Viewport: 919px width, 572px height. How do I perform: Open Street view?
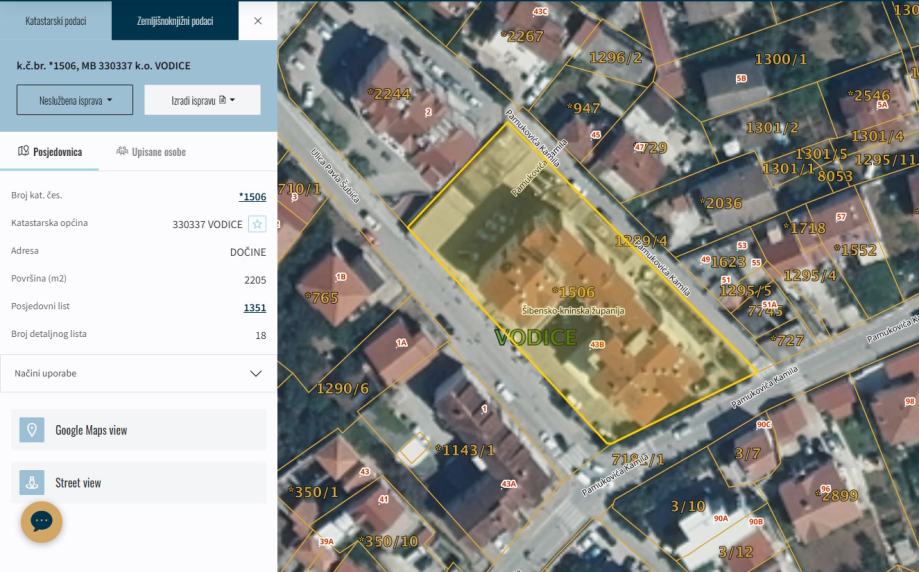pyautogui.click(x=138, y=483)
